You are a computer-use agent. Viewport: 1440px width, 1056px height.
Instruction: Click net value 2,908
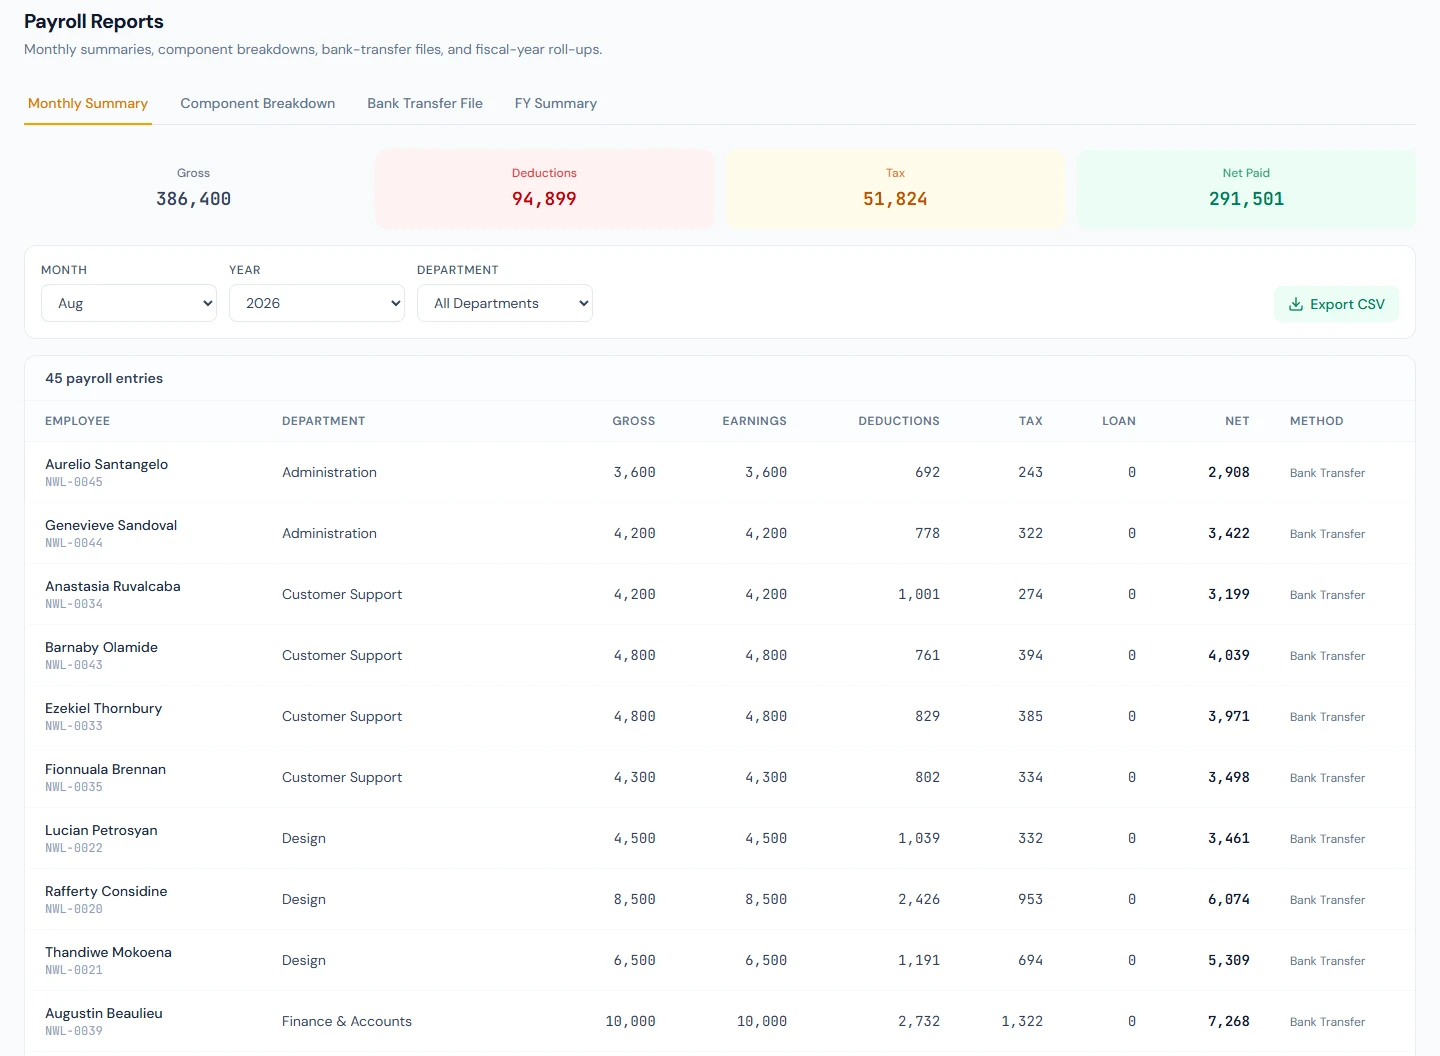click(x=1229, y=472)
